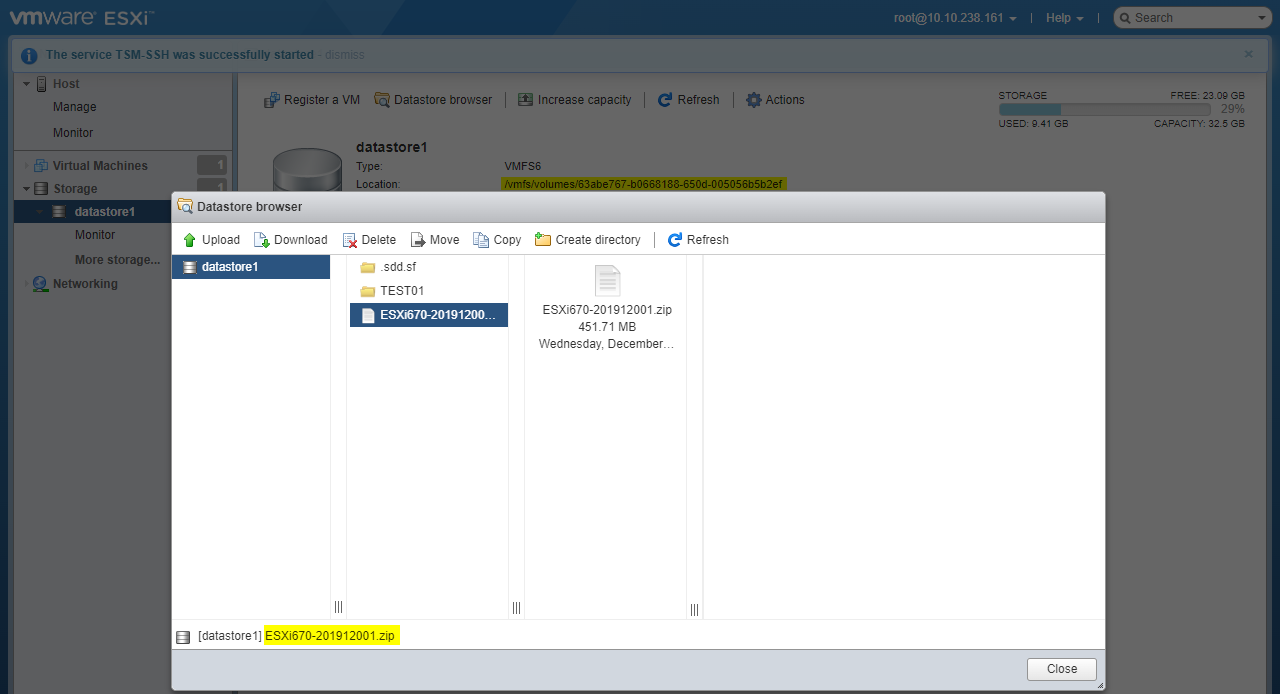
Task: Click the ESXi670-201912001.zip file thumbnail
Action: coord(607,282)
